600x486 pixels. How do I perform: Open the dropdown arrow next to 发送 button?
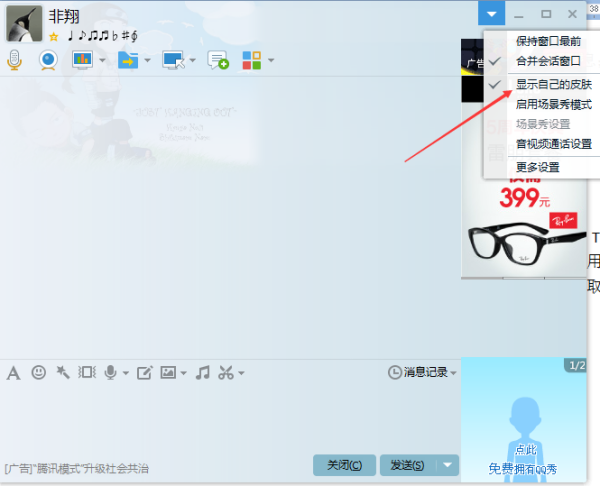click(x=448, y=465)
